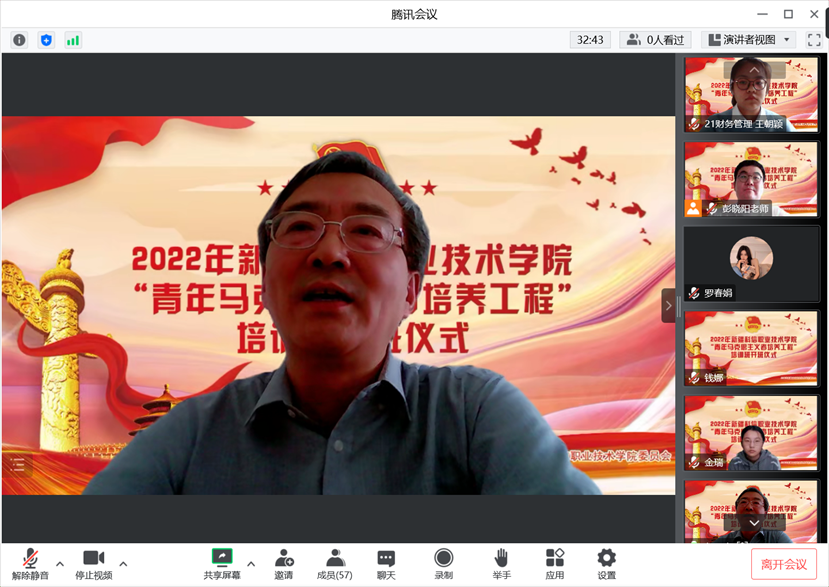The width and height of the screenshot is (829, 587).
Task: Open the 聊天 chat panel
Action: tap(386, 564)
